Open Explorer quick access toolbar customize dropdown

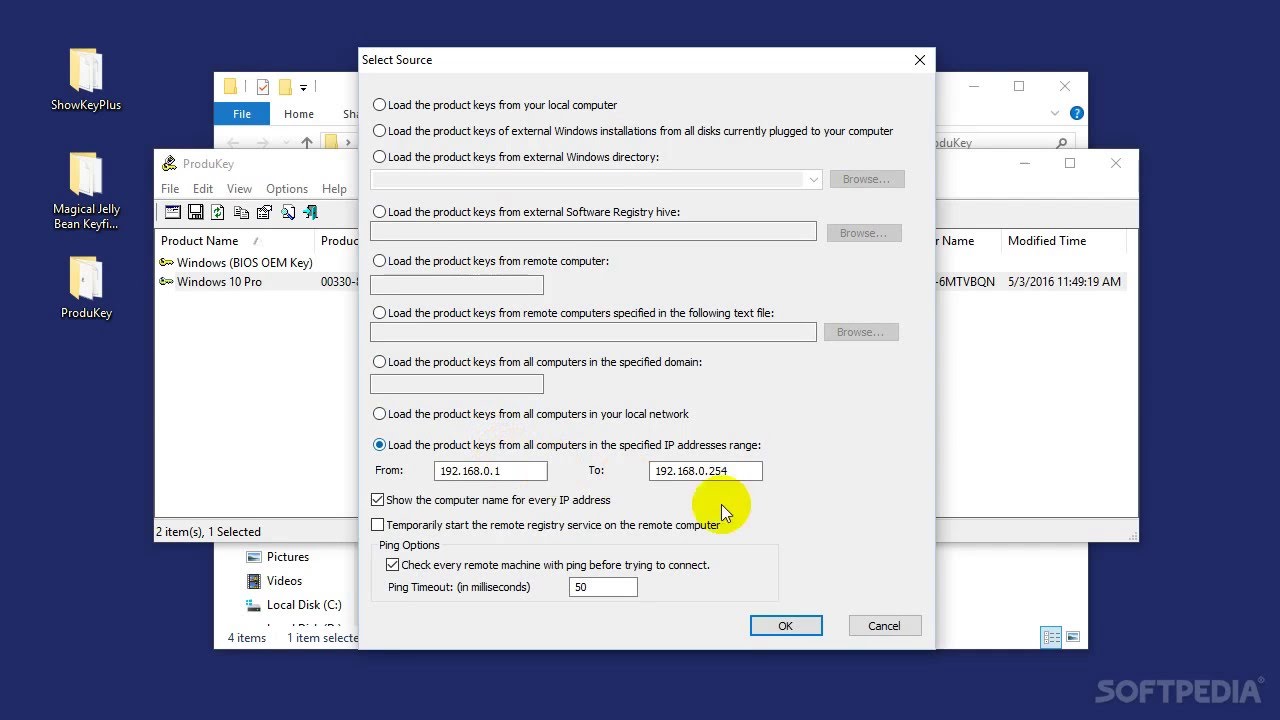(303, 87)
